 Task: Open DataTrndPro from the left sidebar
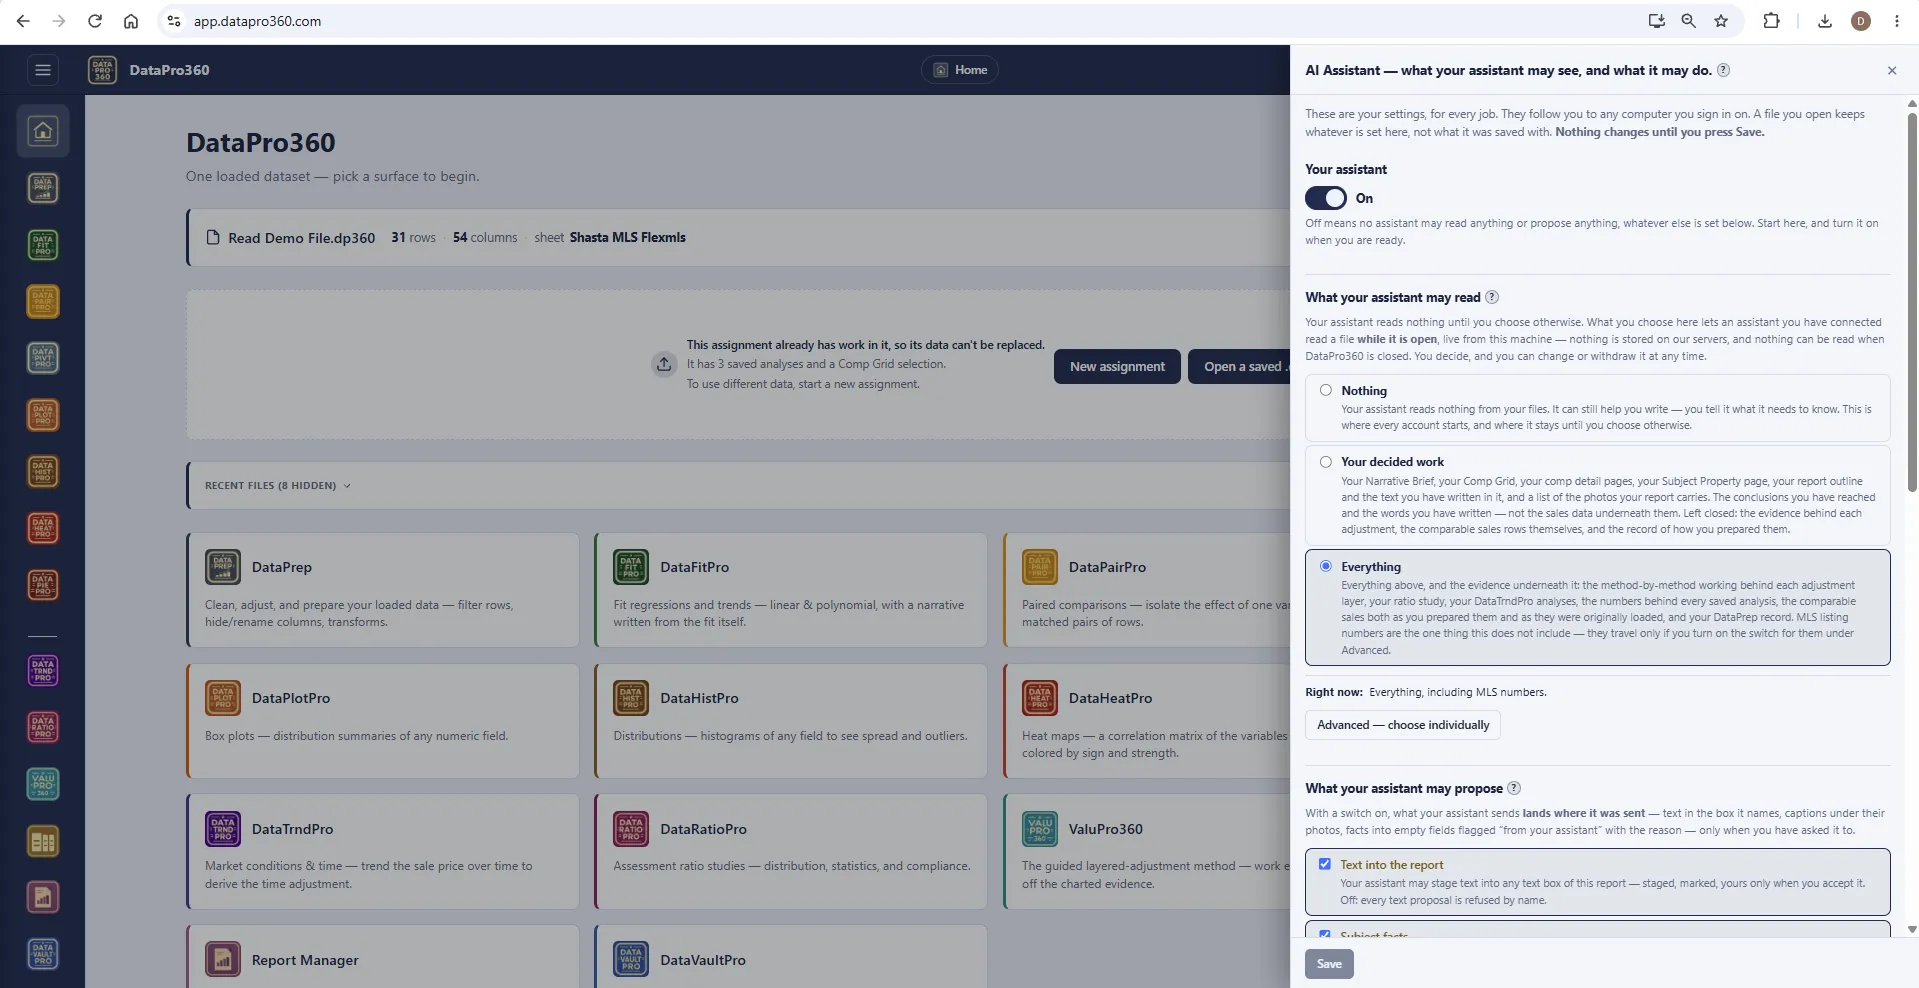[43, 671]
